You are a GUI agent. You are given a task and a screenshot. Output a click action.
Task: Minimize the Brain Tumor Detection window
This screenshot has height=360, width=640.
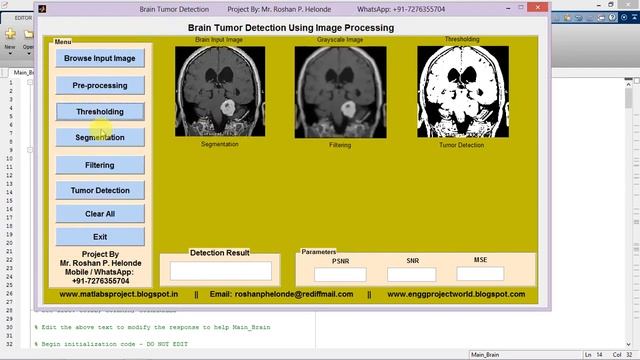click(x=508, y=8)
